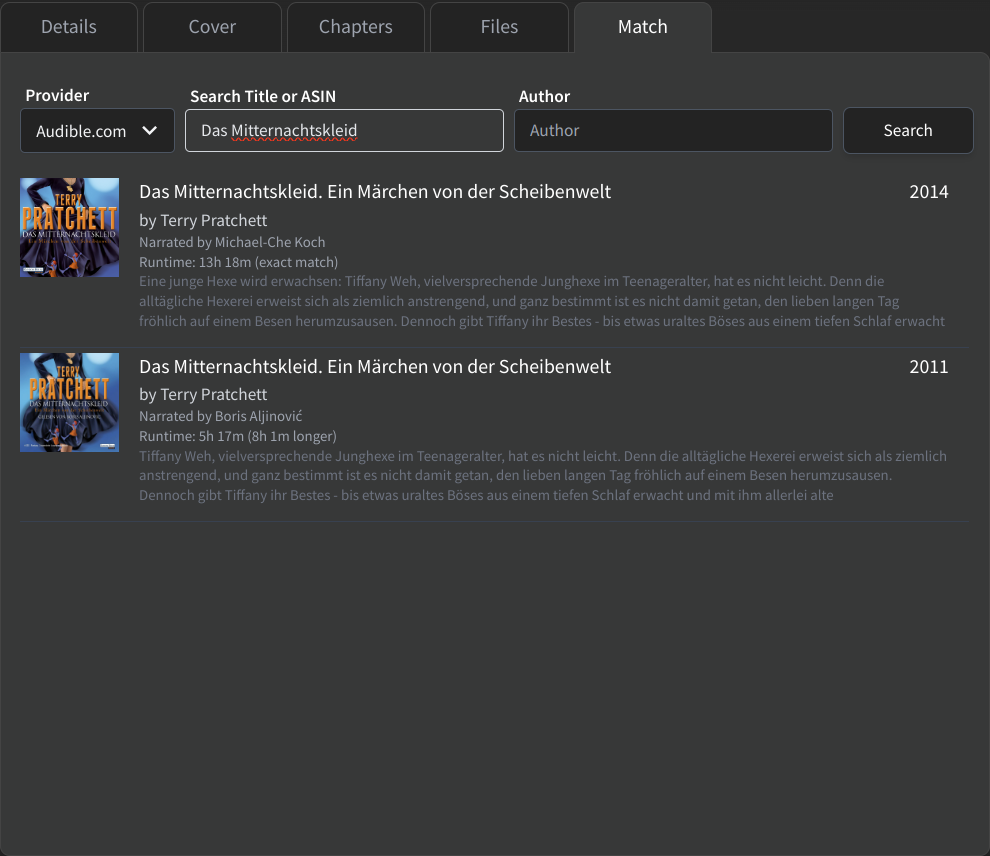Select the Files tab
This screenshot has width=990, height=856.
click(x=499, y=27)
